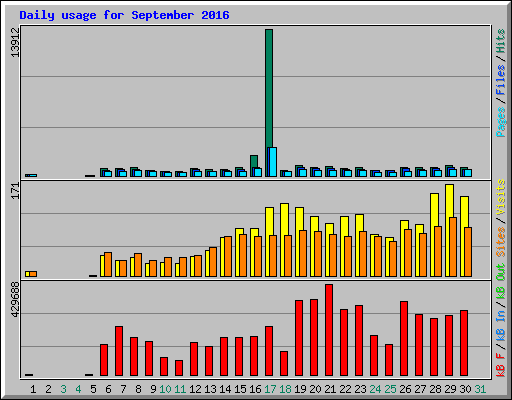Click the 13912 hits axis value
The height and width of the screenshot is (400, 512).
15,42
